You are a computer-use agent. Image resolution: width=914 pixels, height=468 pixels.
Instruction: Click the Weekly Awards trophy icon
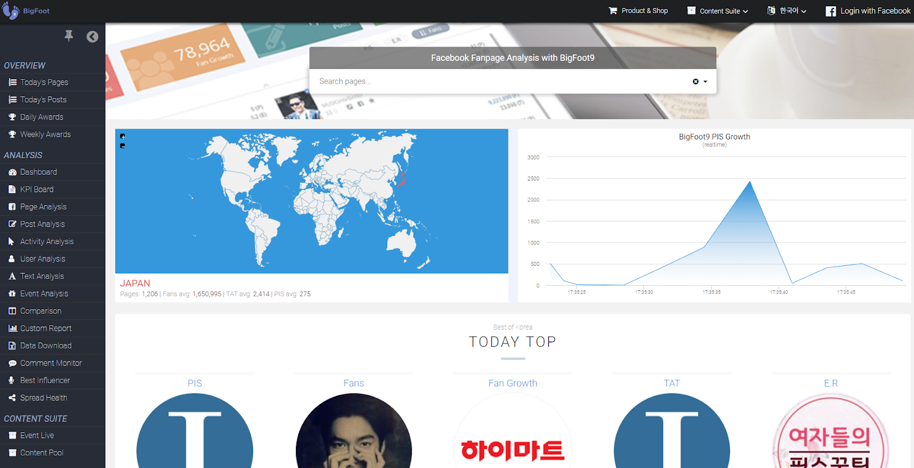pyautogui.click(x=12, y=135)
